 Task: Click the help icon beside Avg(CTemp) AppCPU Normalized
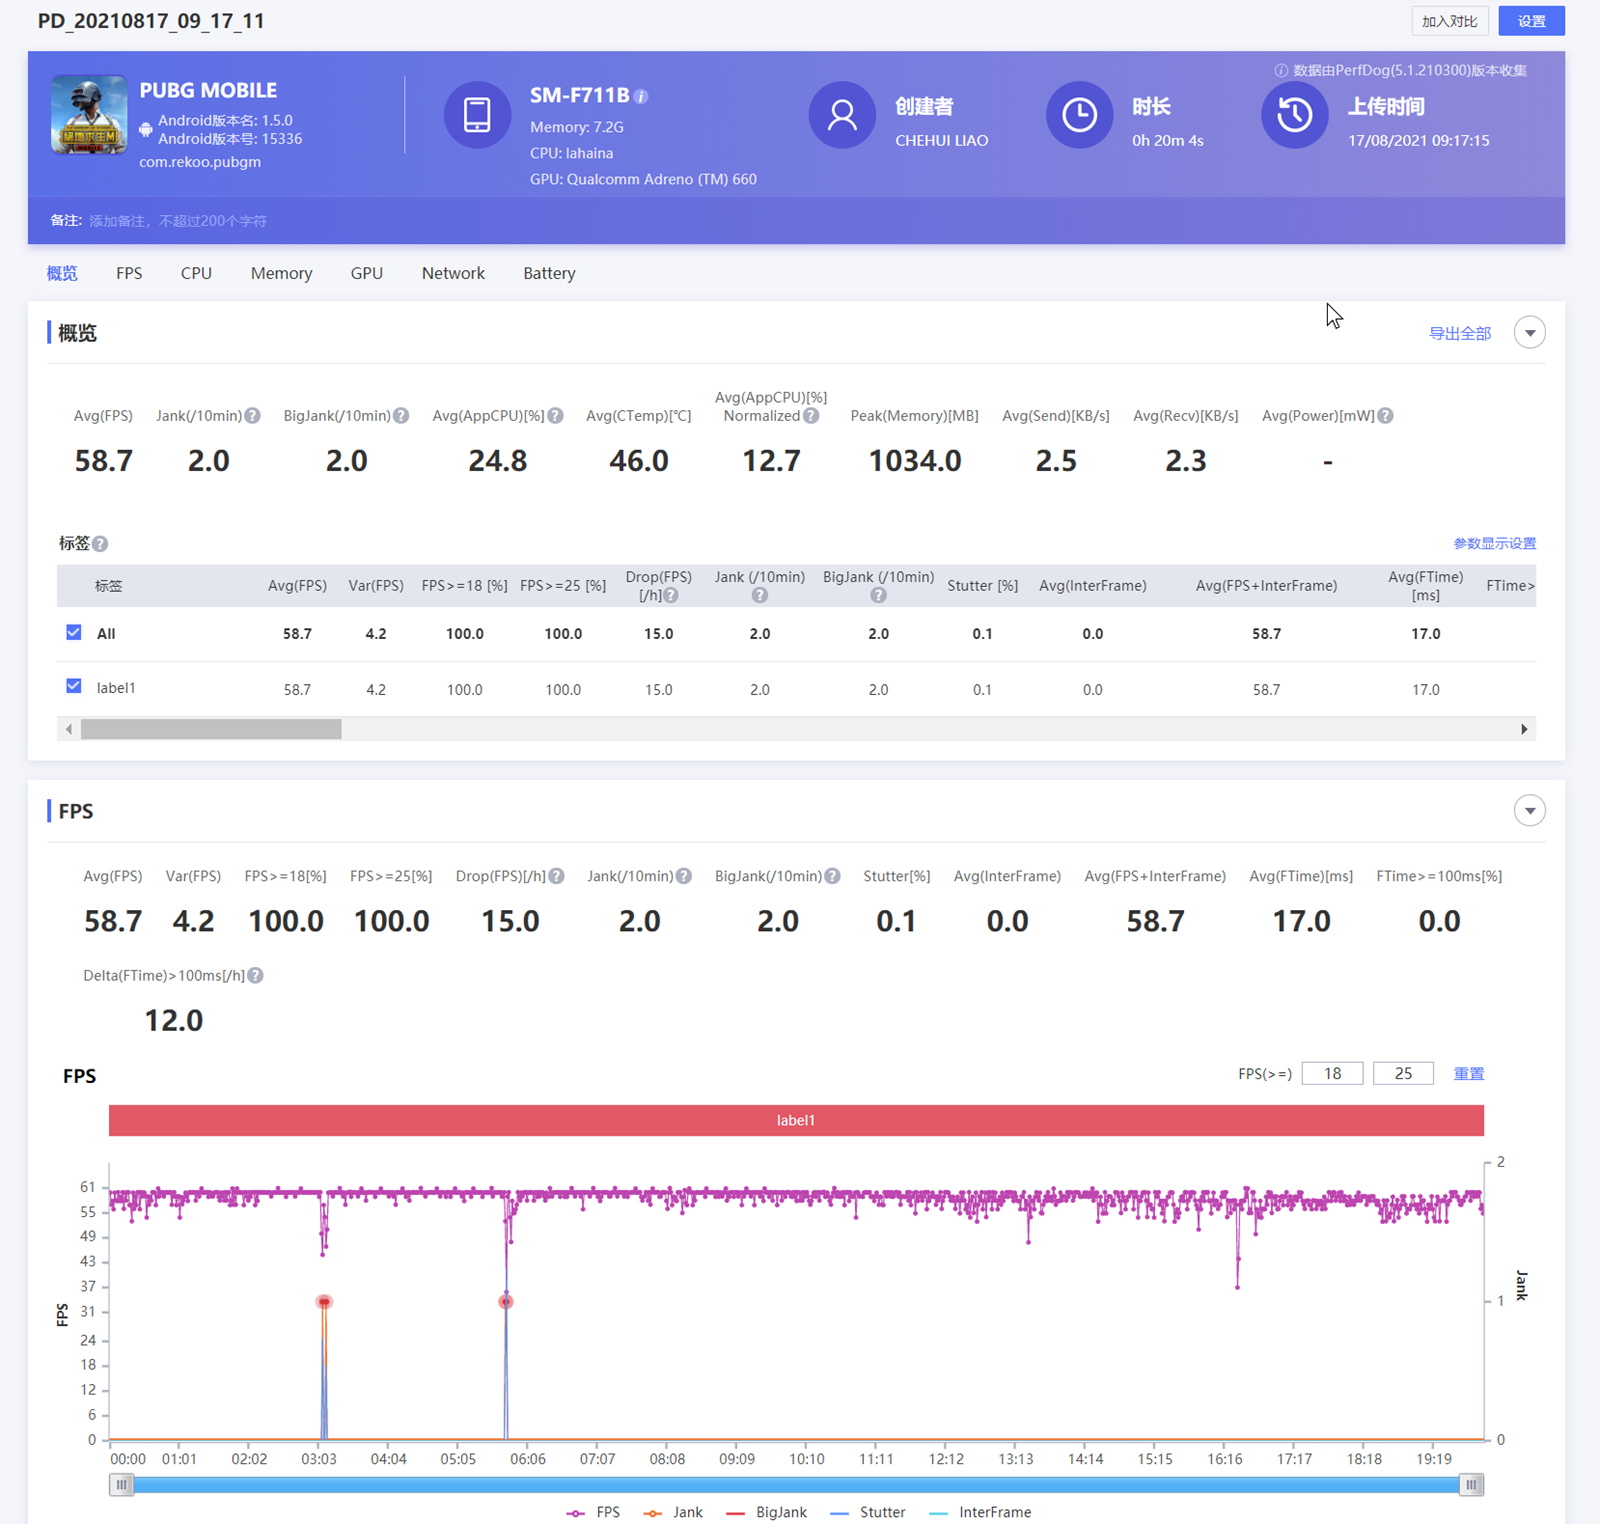[811, 416]
